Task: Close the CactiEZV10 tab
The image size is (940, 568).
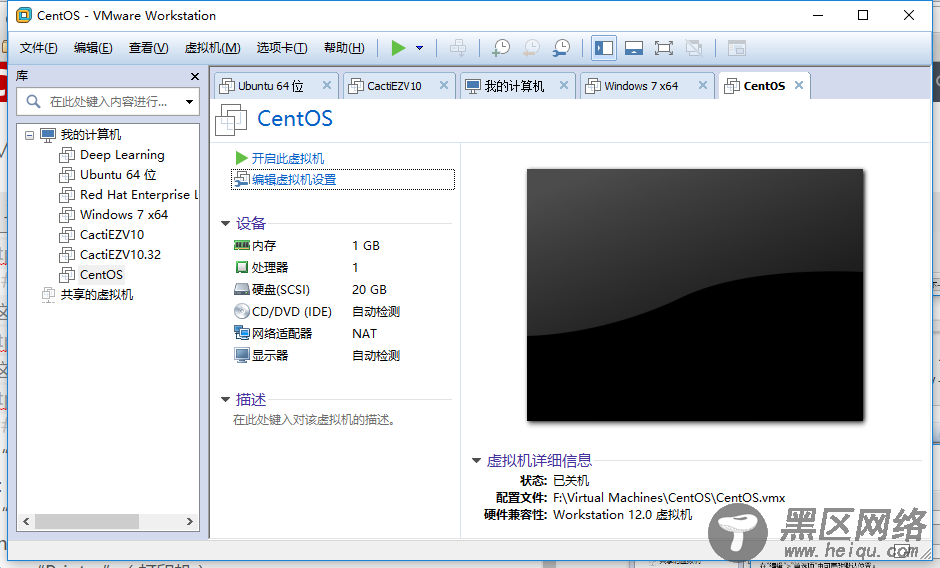Action: [444, 85]
